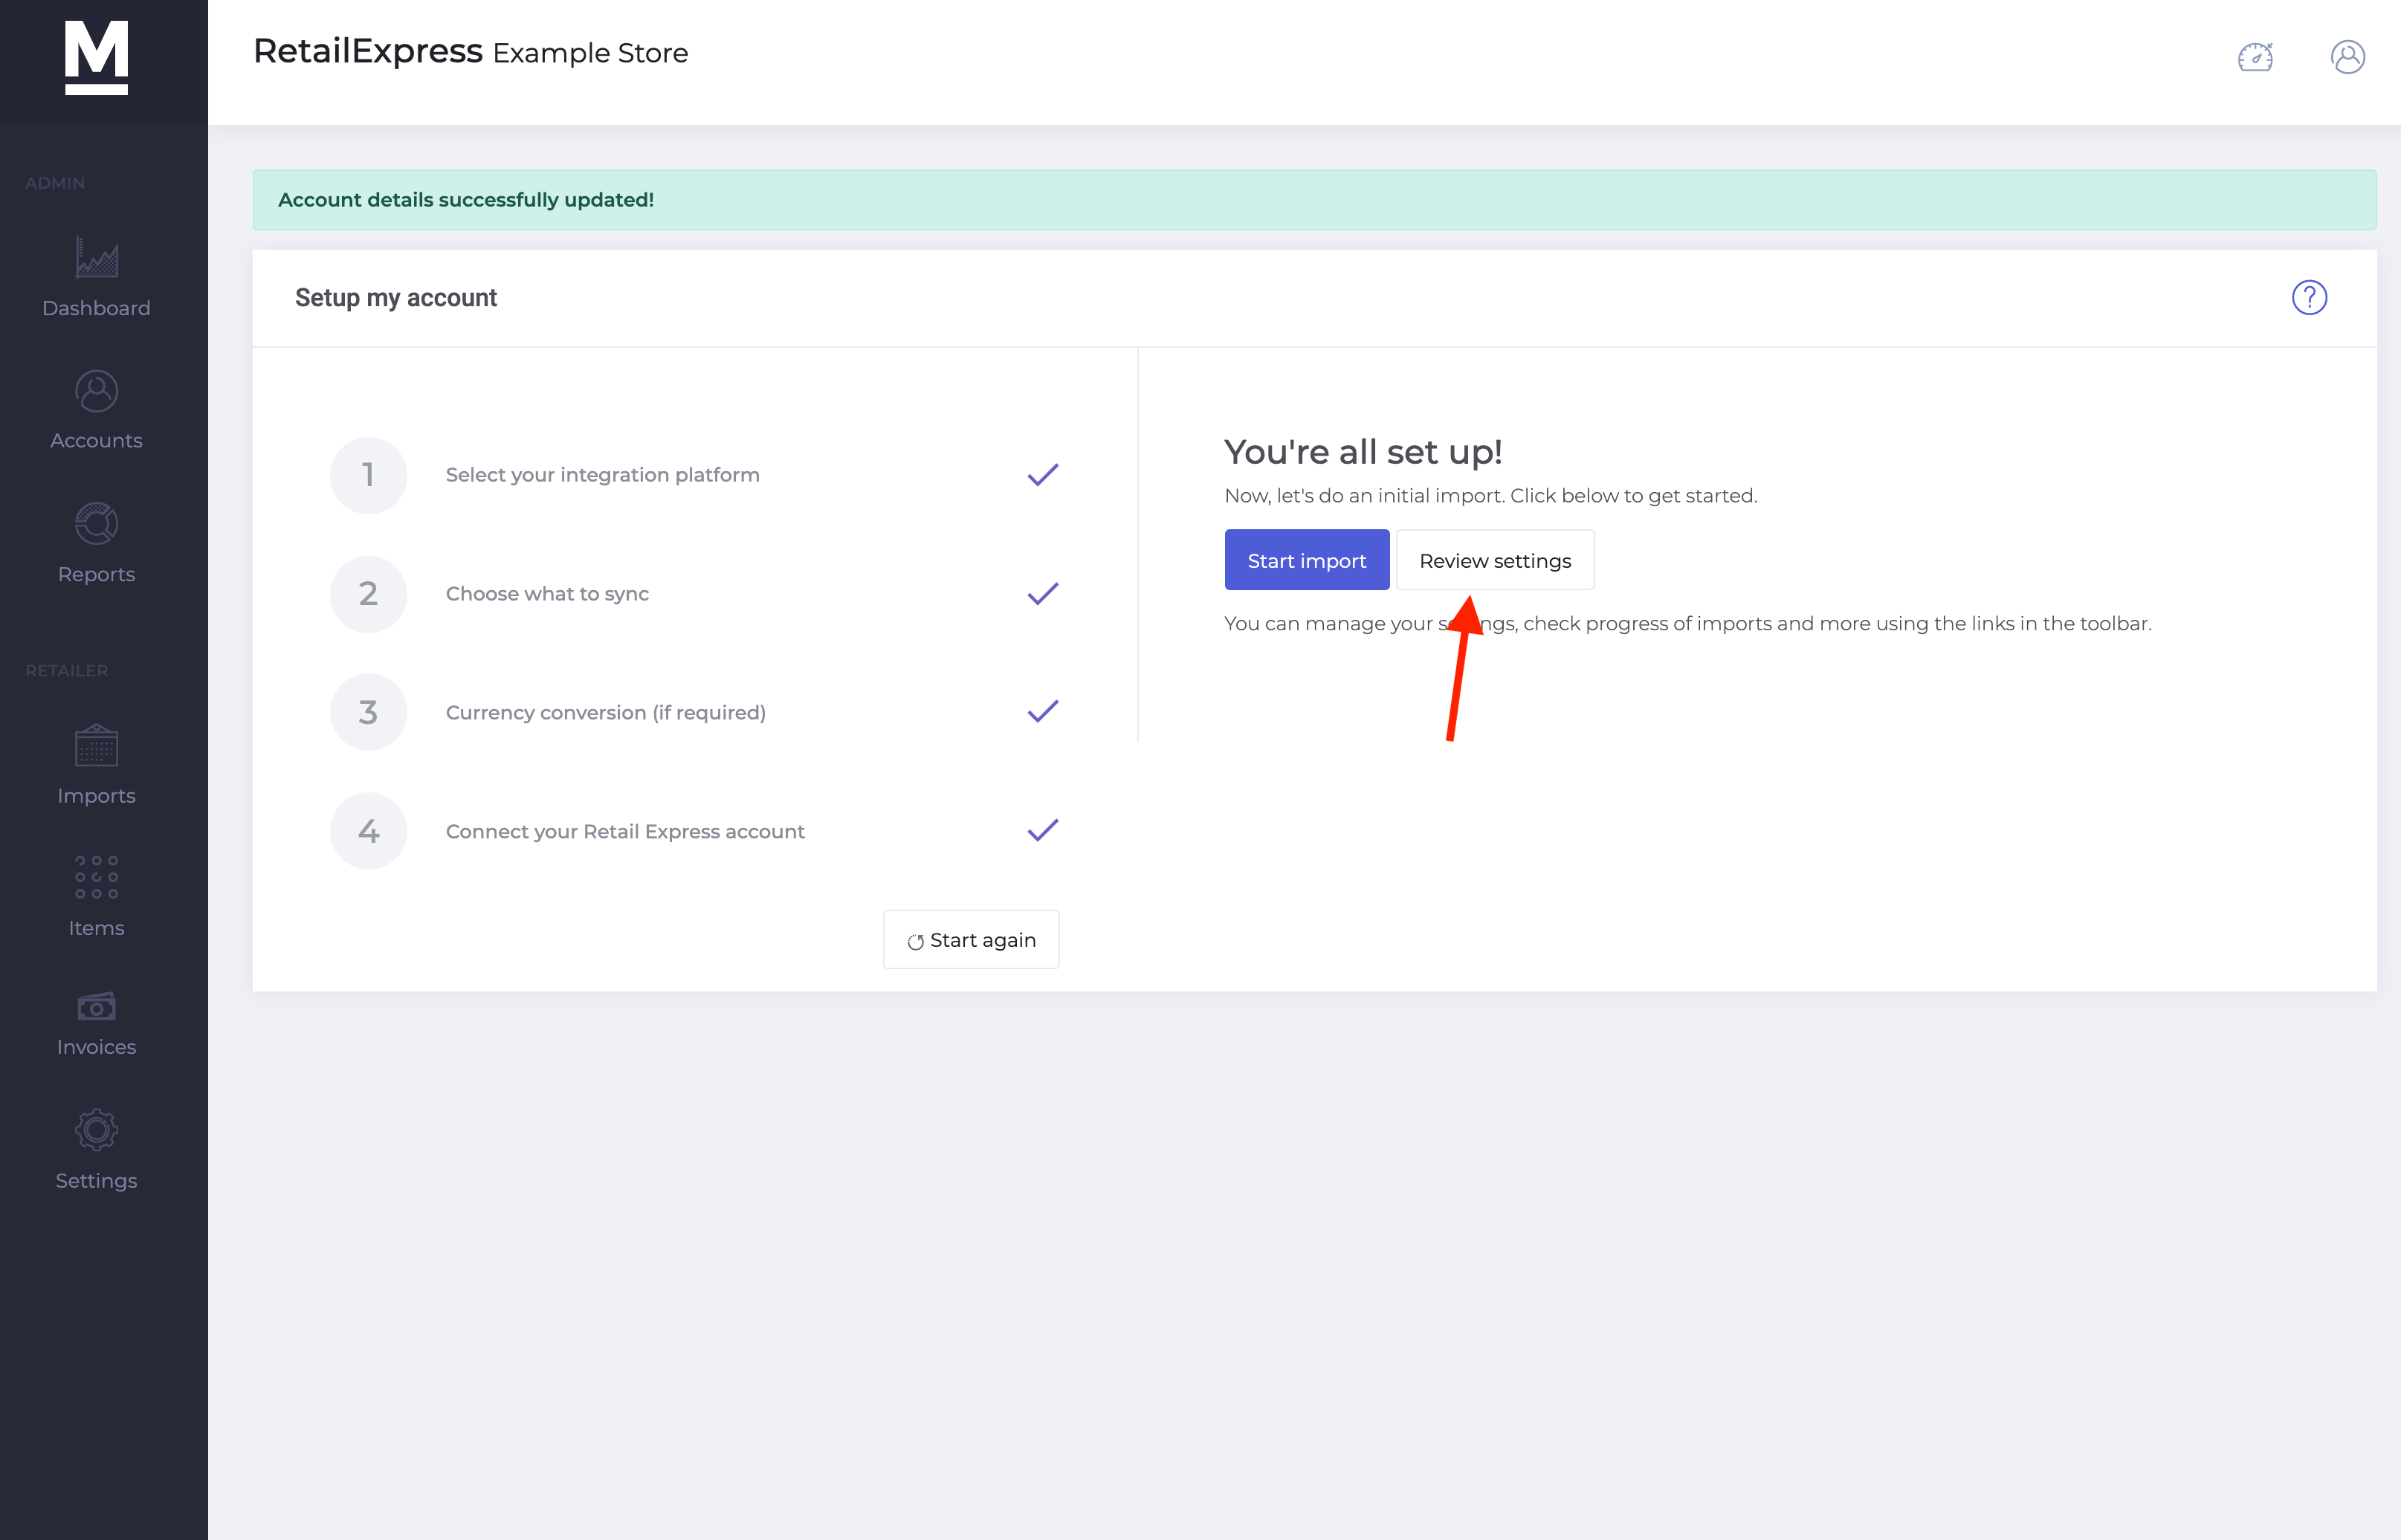Open Settings in the sidebar

(x=96, y=1150)
